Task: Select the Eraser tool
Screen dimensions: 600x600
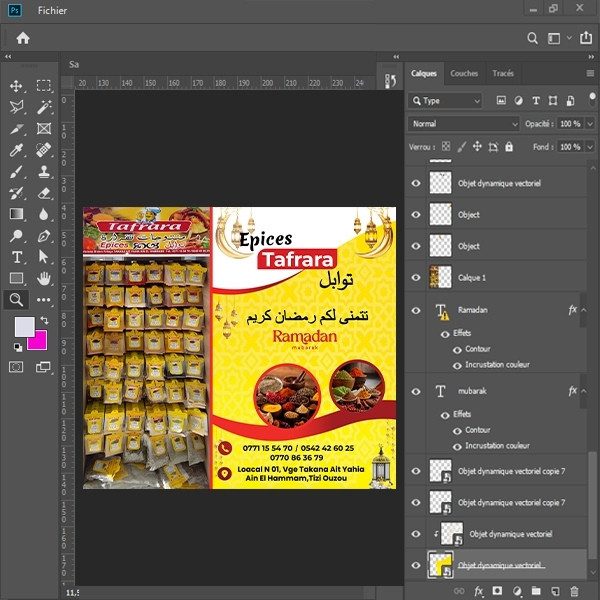Action: (44, 193)
